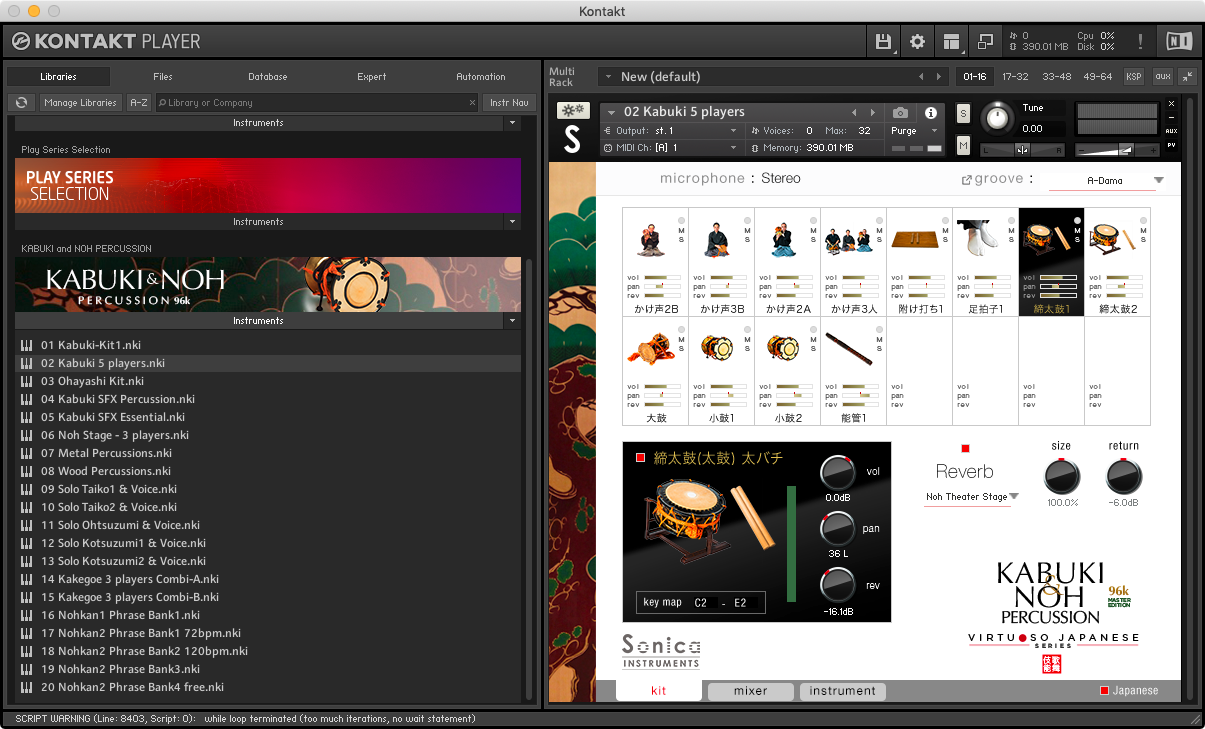Click the save floppy disk icon
Screen dimensions: 1205x729
pos(883,42)
